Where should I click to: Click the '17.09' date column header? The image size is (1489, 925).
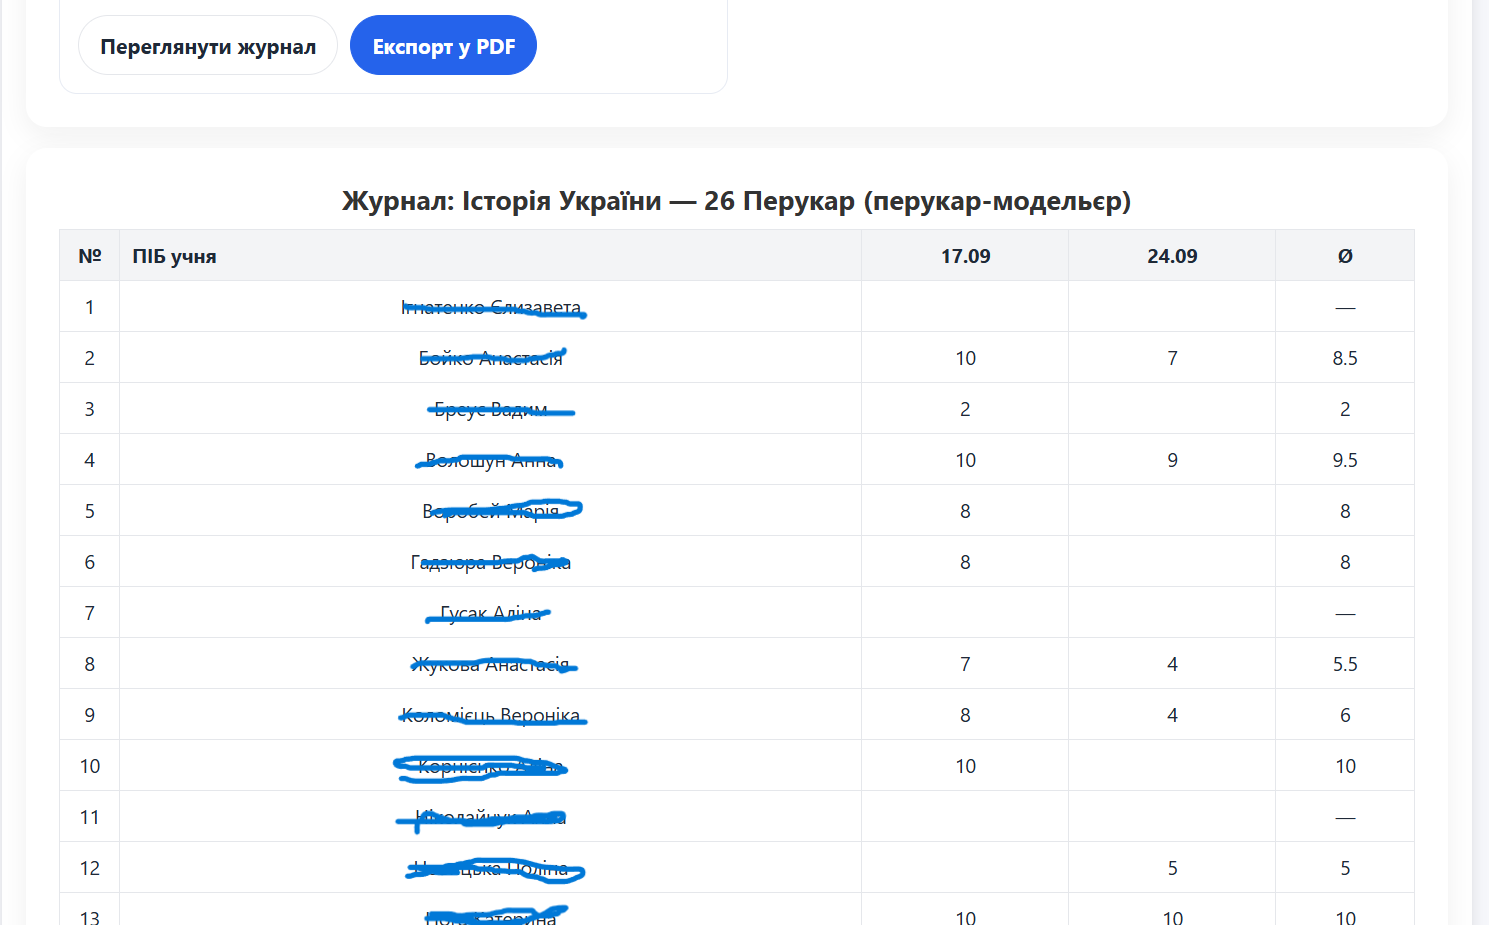coord(965,256)
